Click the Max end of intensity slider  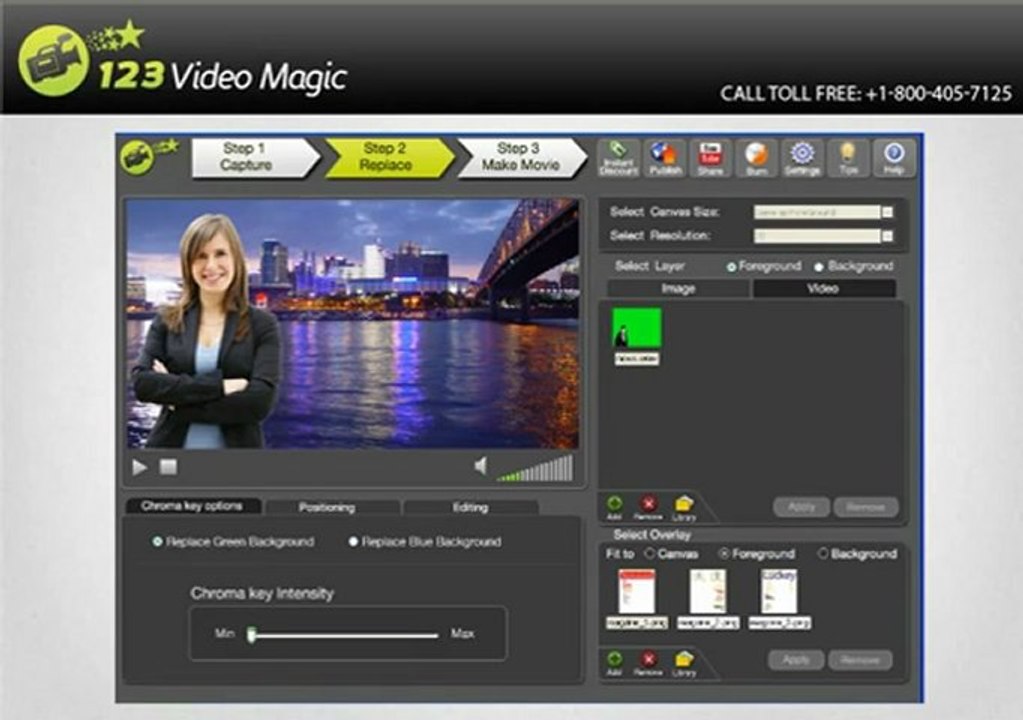463,634
